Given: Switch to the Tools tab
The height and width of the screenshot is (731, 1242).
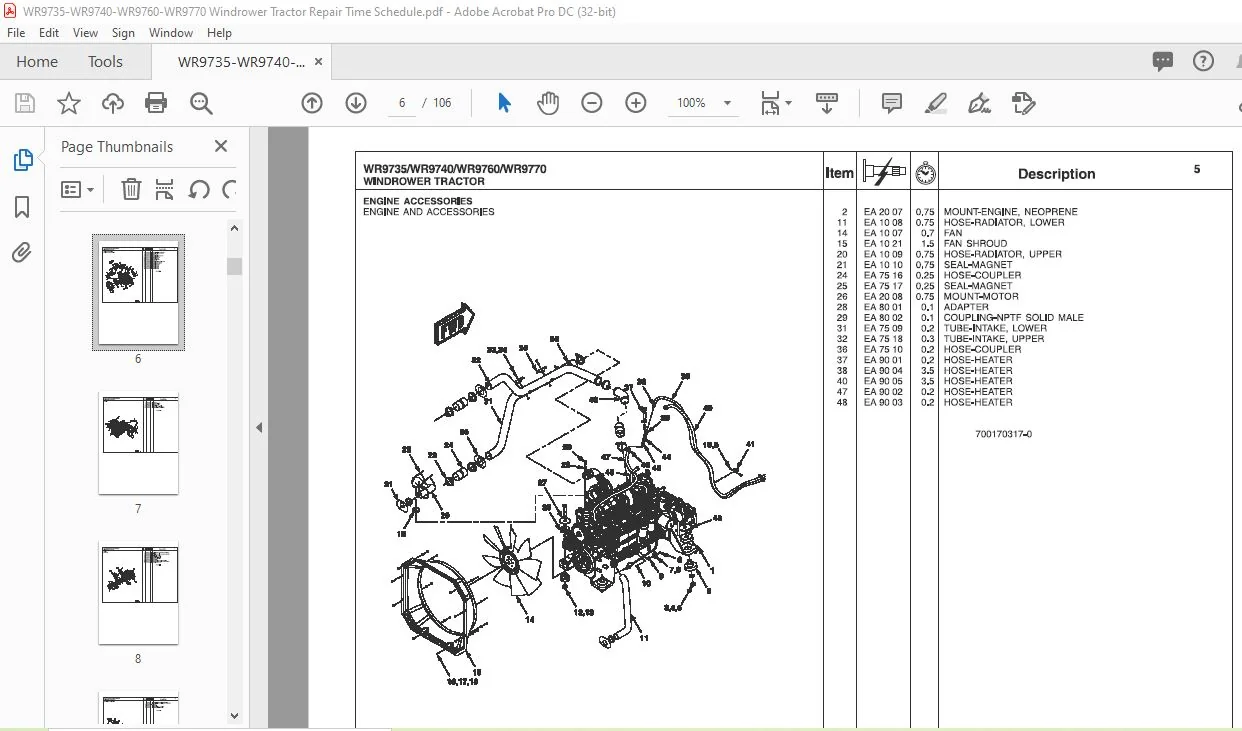Looking at the screenshot, I should pyautogui.click(x=105, y=62).
